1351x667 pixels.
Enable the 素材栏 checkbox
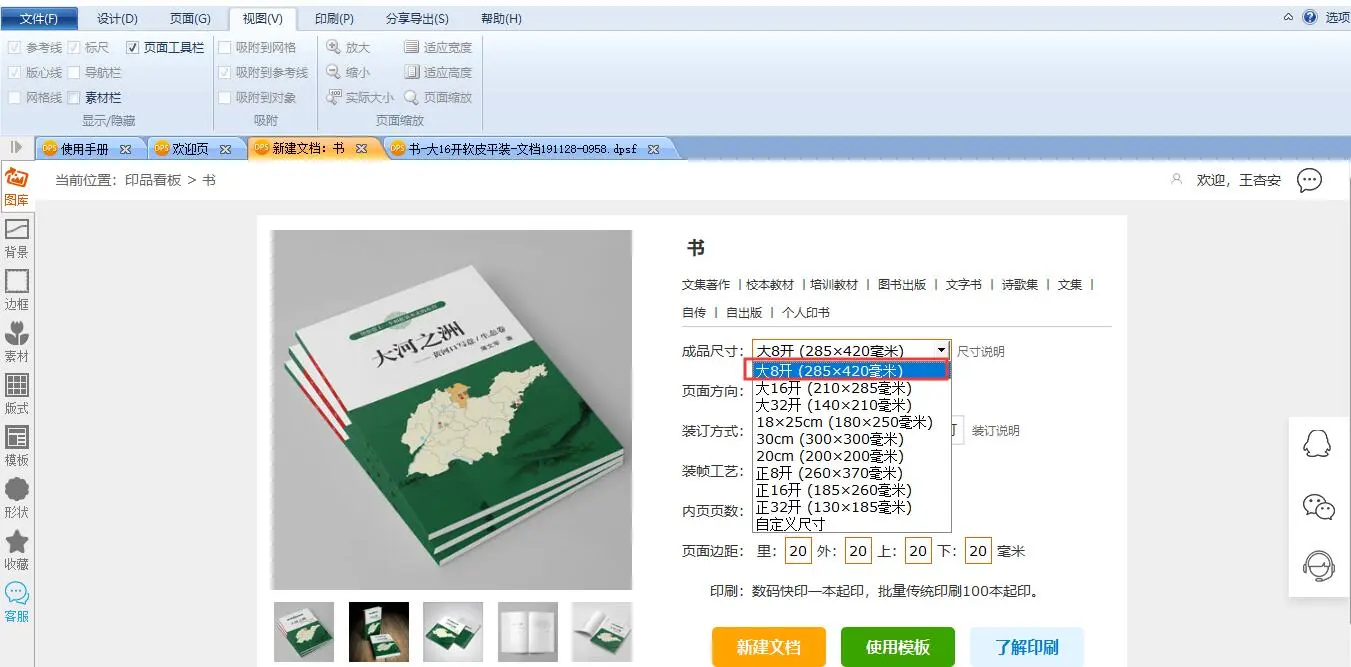tap(73, 97)
